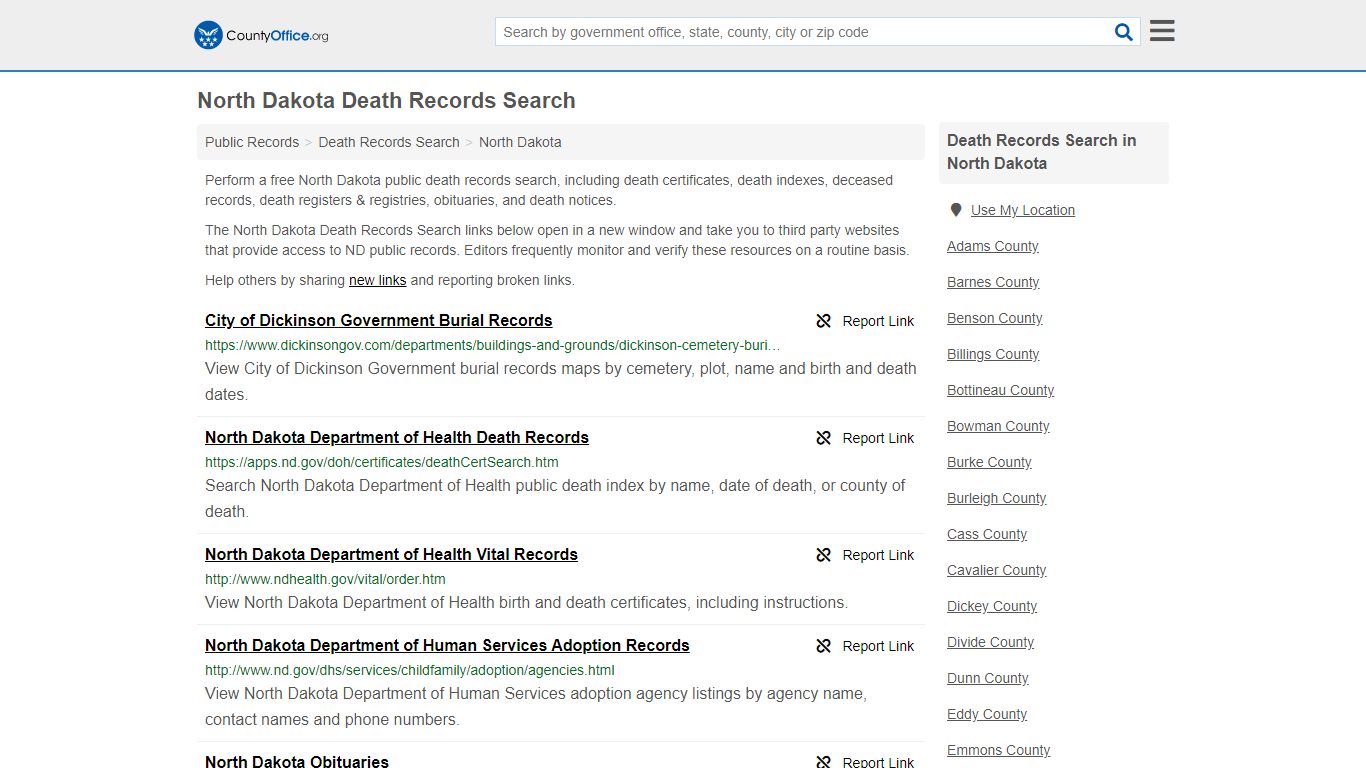Screen dimensions: 1366x768
Task: Open North Dakota Department of Health Vital Records
Action: point(391,555)
